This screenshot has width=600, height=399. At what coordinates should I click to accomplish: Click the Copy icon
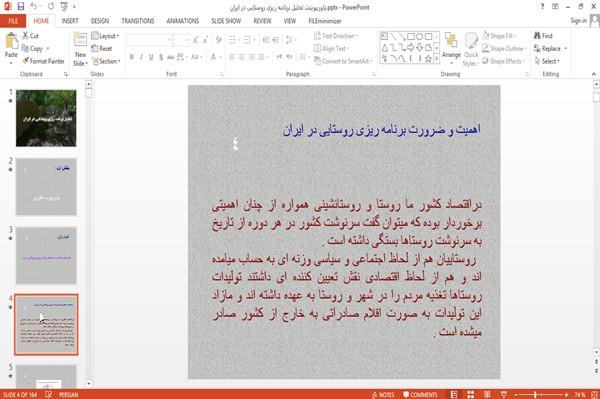pos(25,49)
